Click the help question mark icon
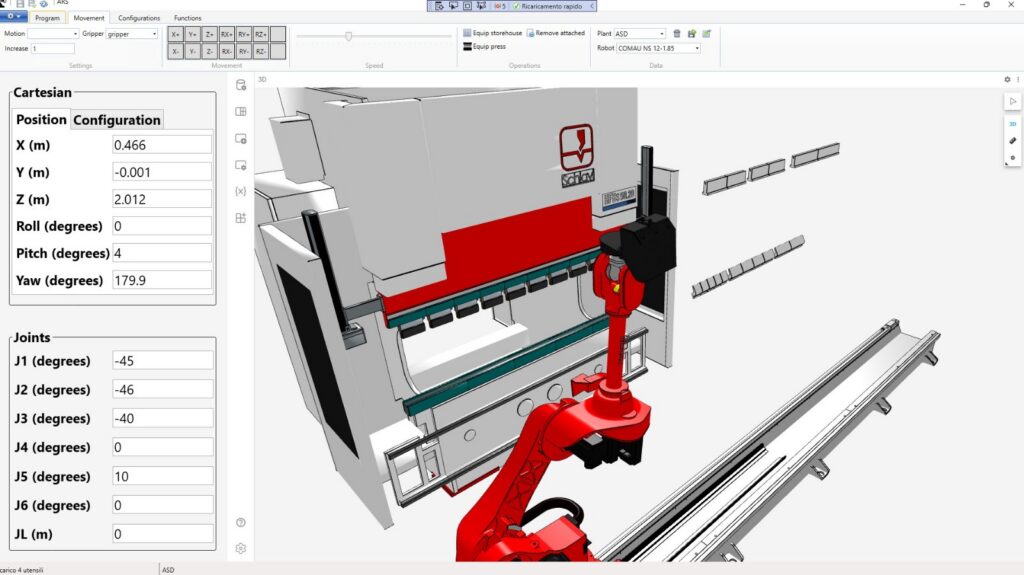Viewport: 1024px width, 575px height. [x=240, y=522]
